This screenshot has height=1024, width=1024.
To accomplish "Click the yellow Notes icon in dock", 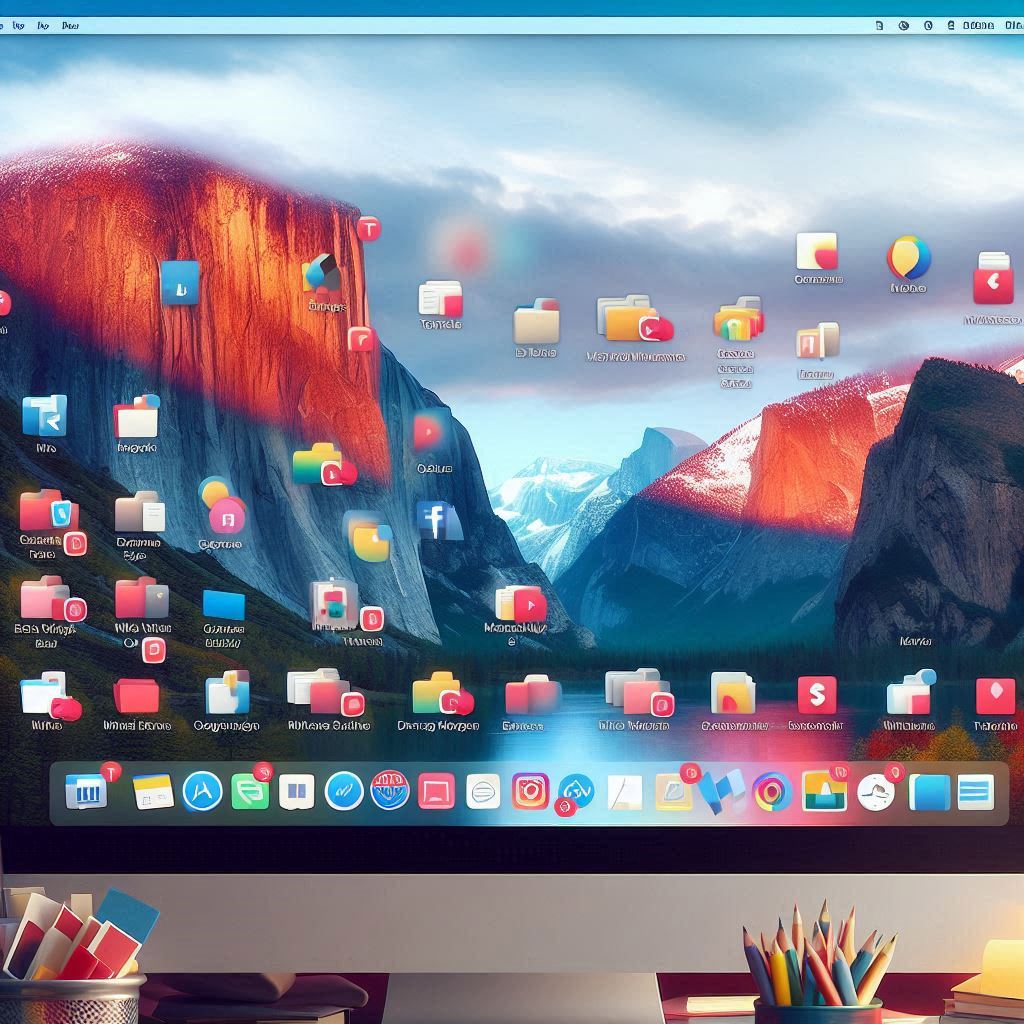I will click(152, 791).
